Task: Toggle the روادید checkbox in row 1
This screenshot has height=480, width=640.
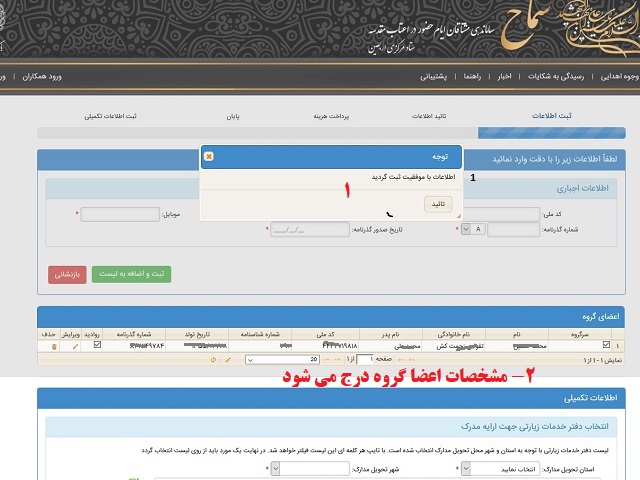Action: [x=97, y=345]
